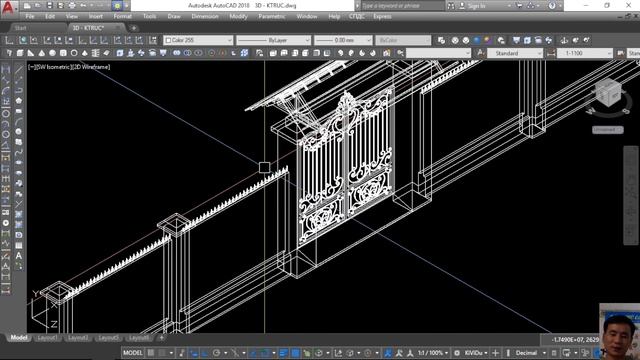Open the 1-1100 dimension style dropdown
640x360 pixels.
pyautogui.click(x=585, y=53)
